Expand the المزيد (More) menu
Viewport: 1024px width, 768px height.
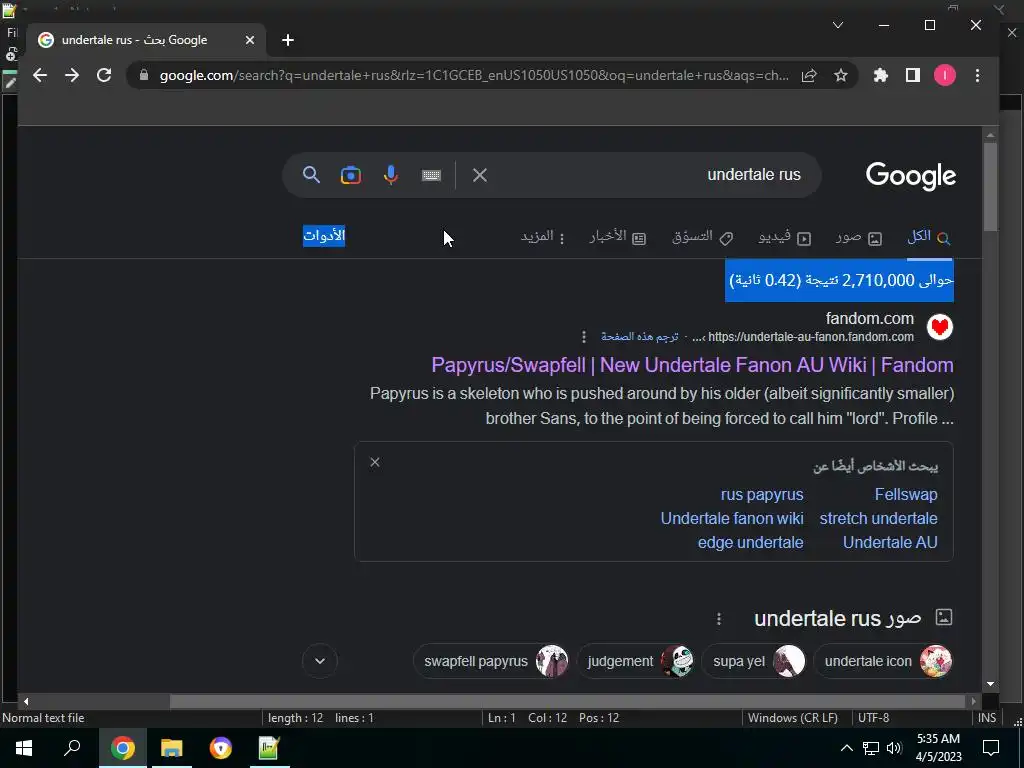click(543, 237)
